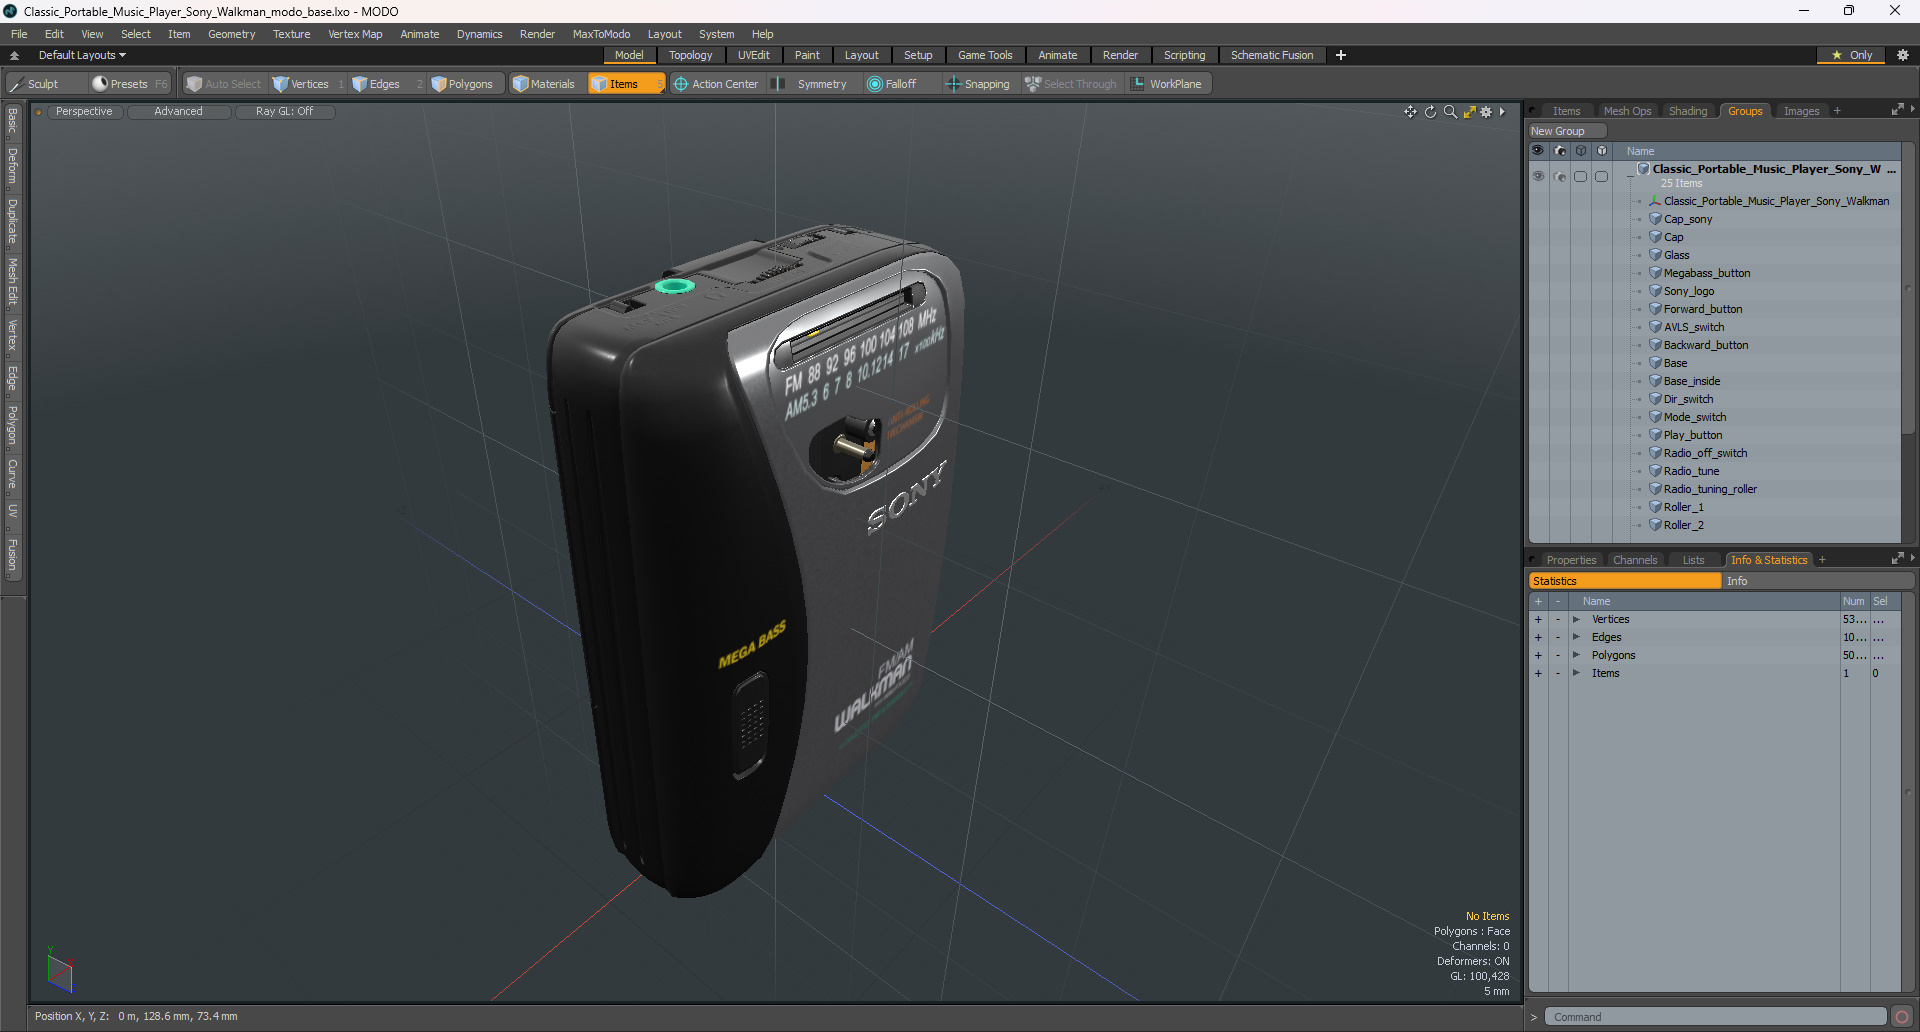
Task: Expand the Info & Statistics panel to full size
Action: point(1897,559)
